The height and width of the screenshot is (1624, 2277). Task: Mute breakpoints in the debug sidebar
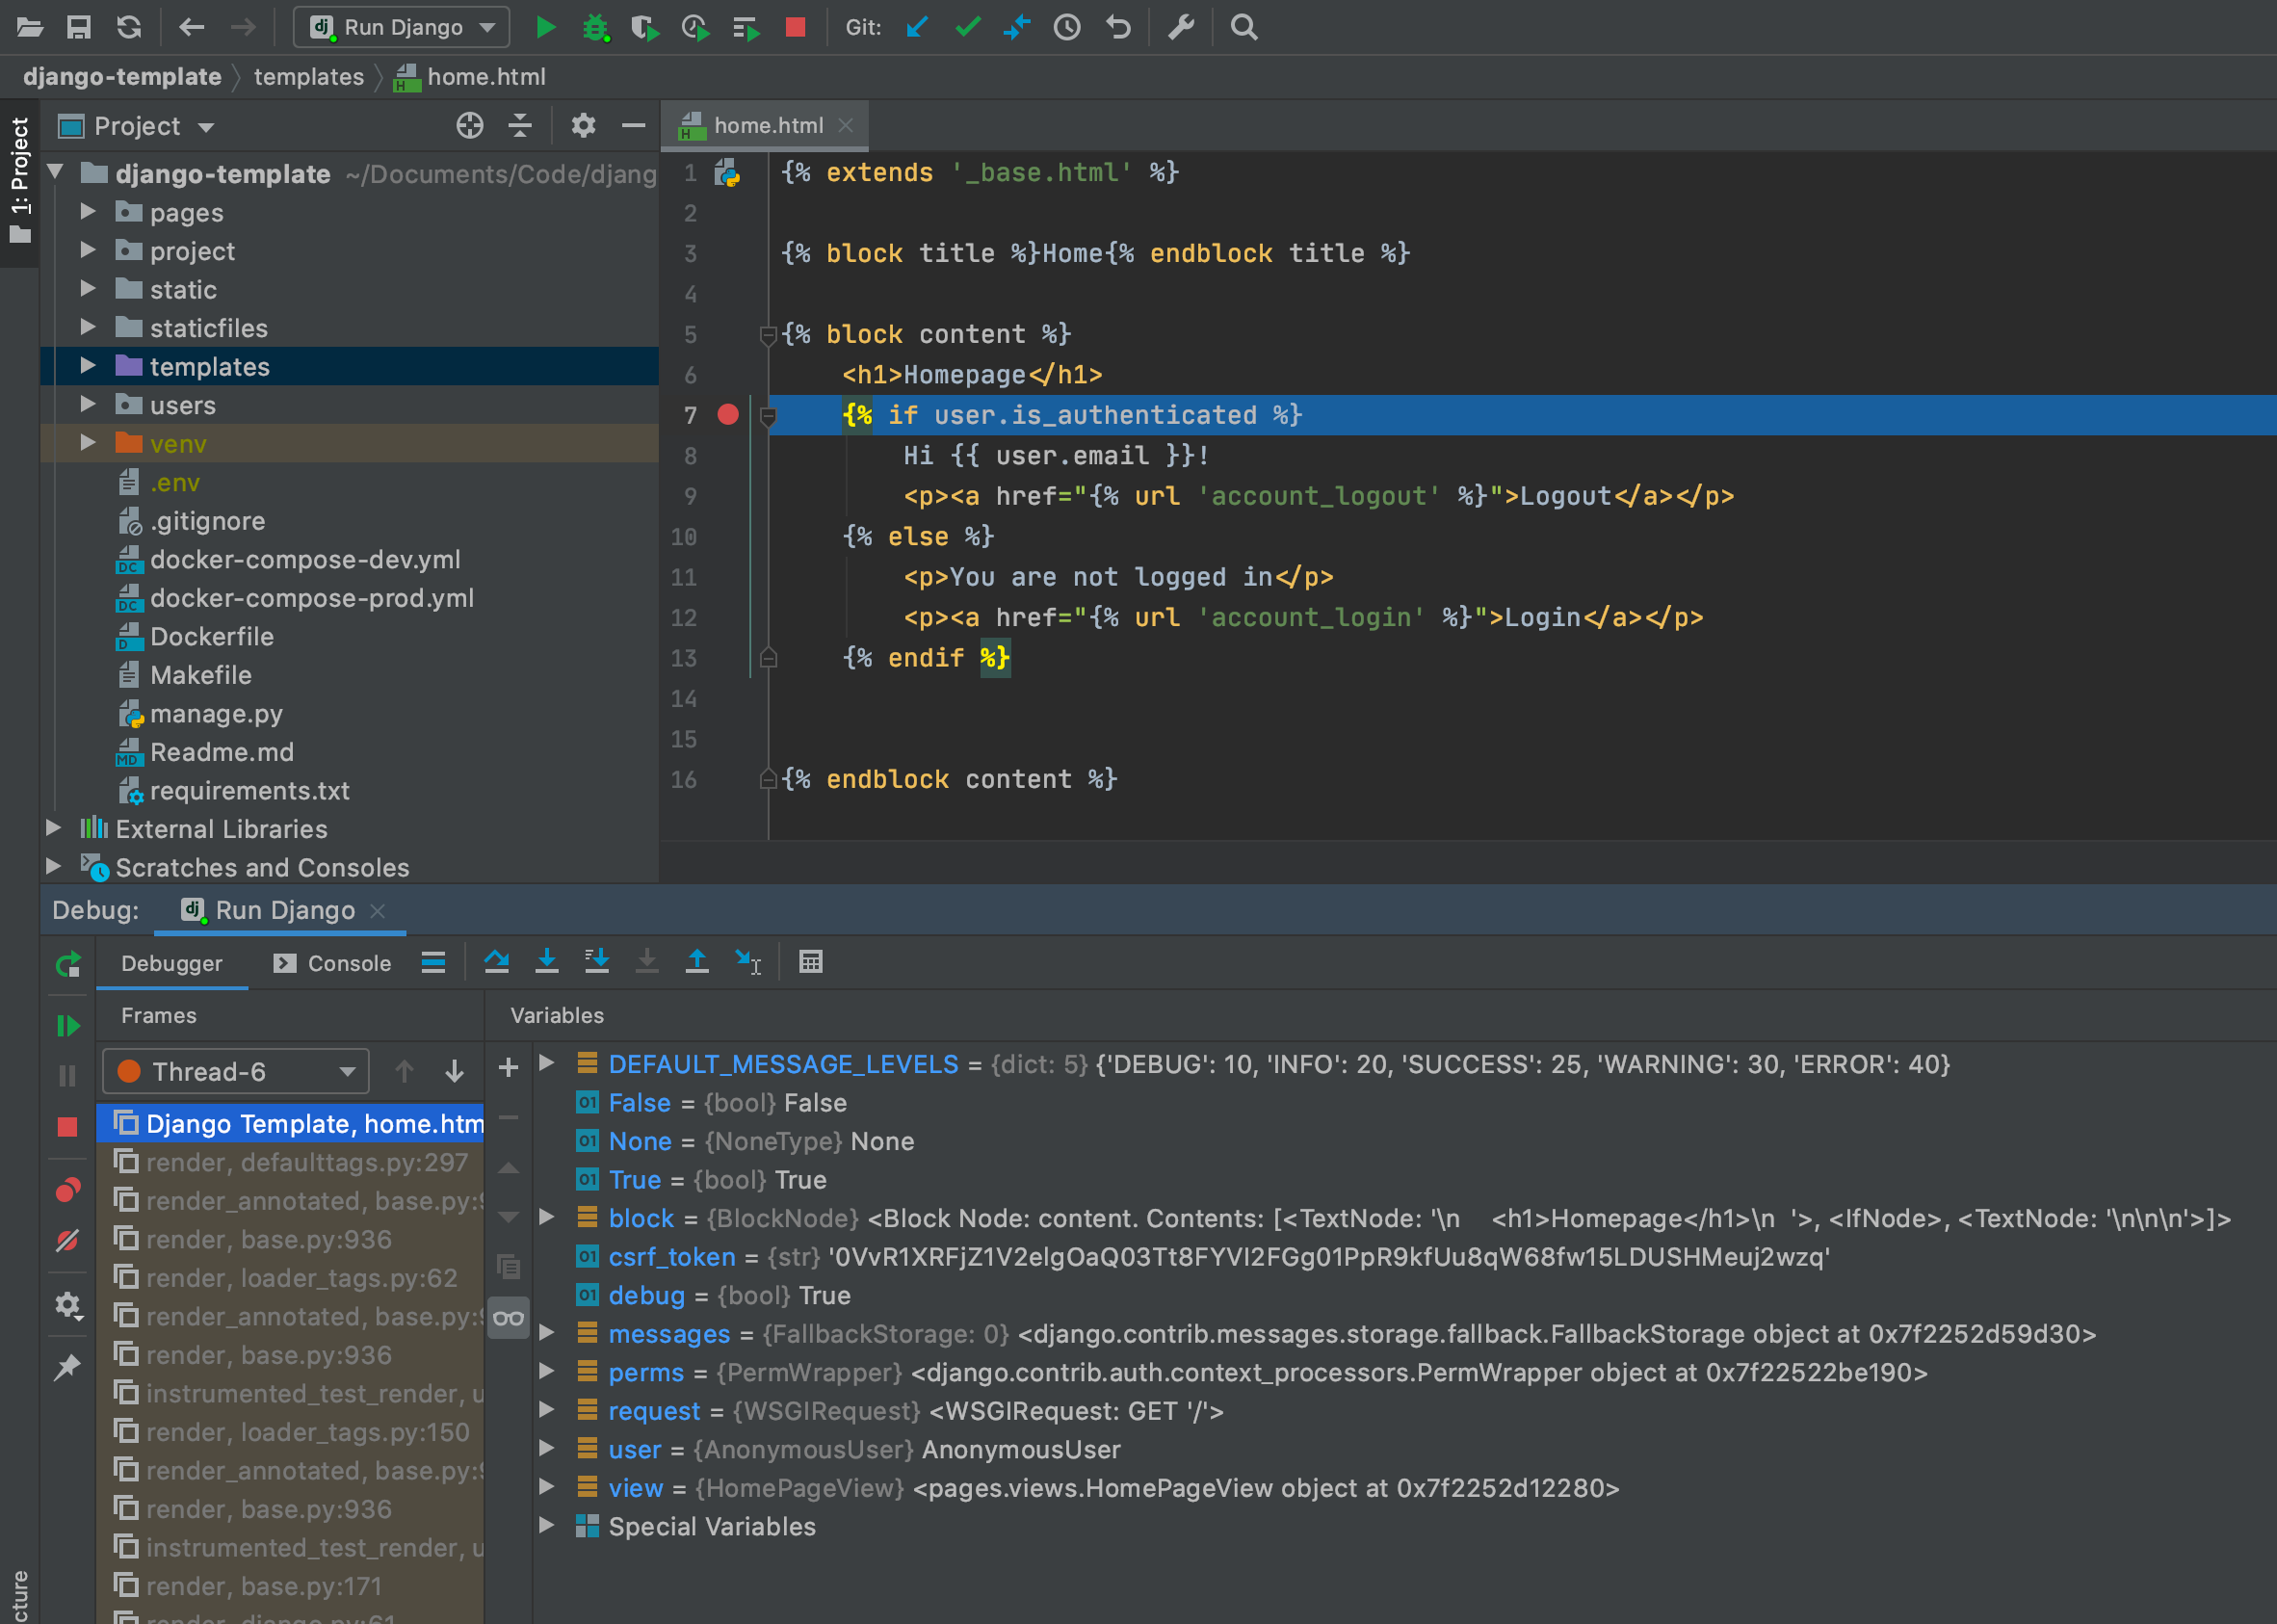pos(68,1242)
